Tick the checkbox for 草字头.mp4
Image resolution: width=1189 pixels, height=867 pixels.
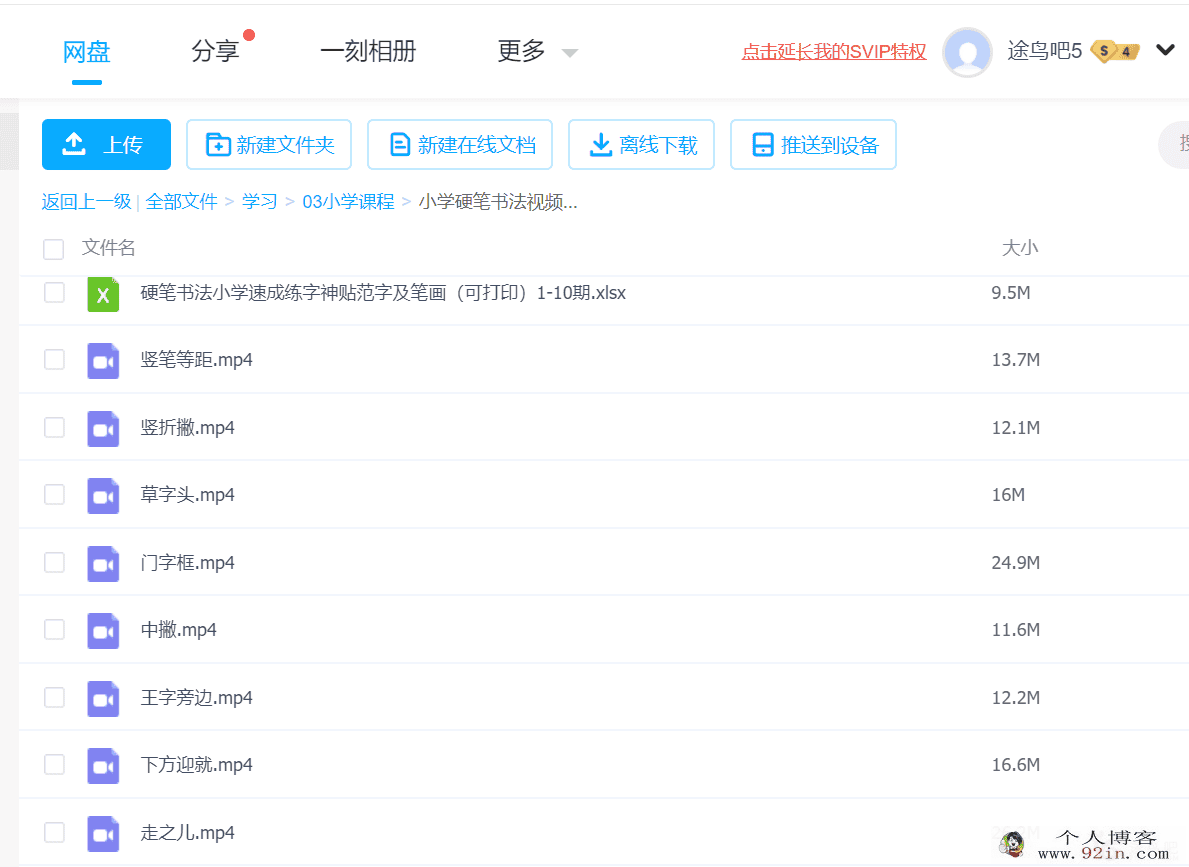pos(55,495)
